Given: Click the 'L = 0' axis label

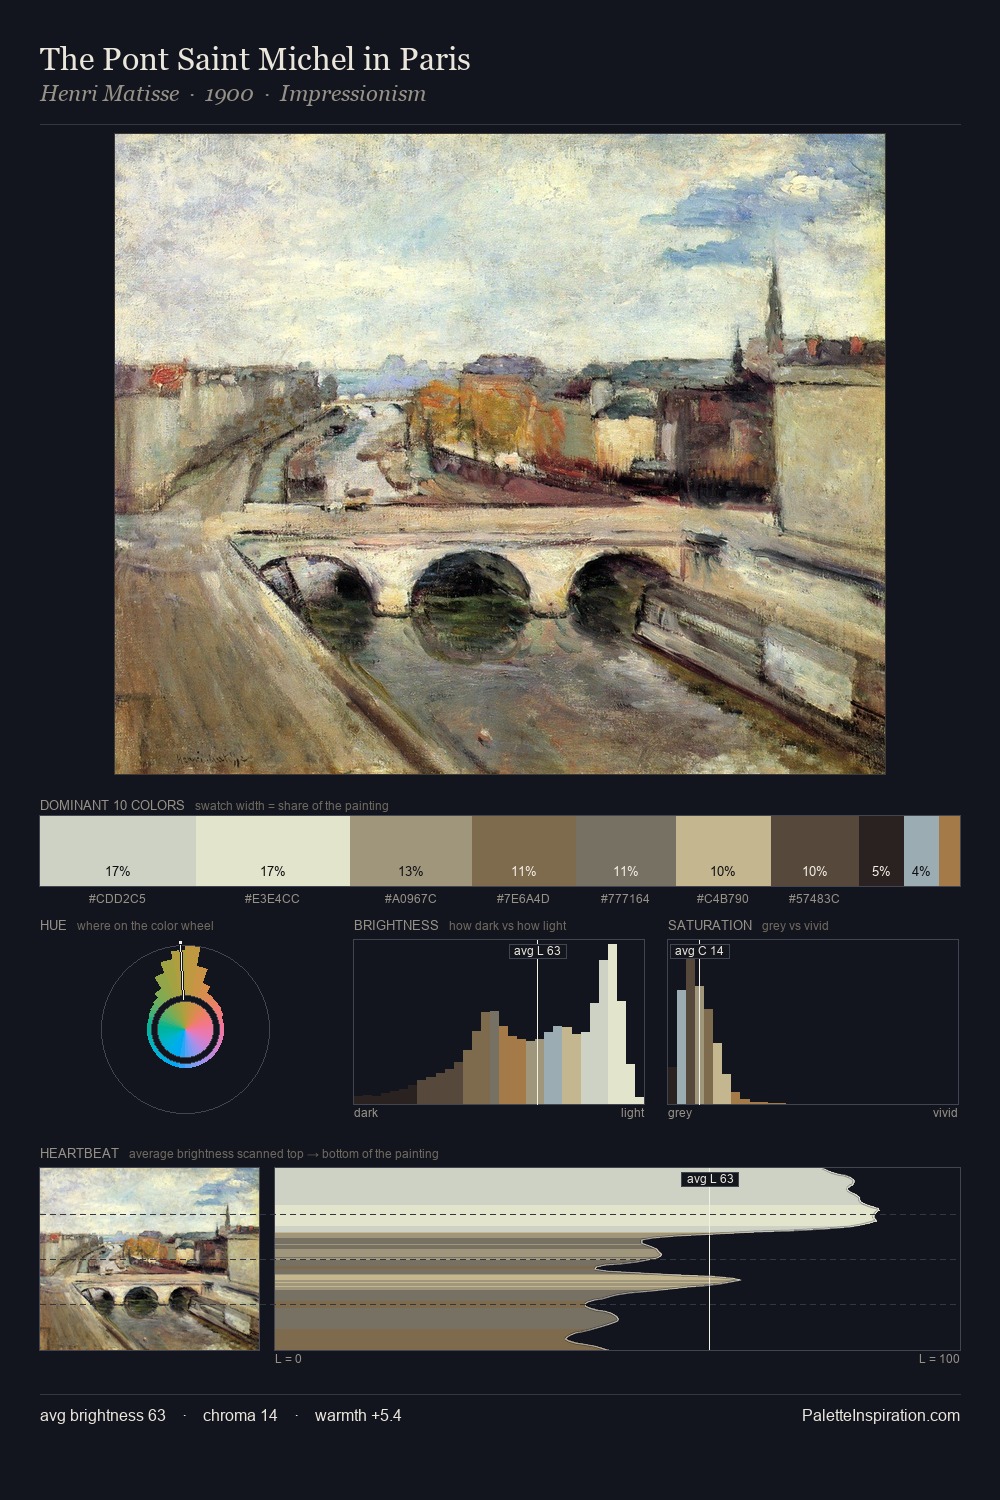Looking at the screenshot, I should [288, 1359].
